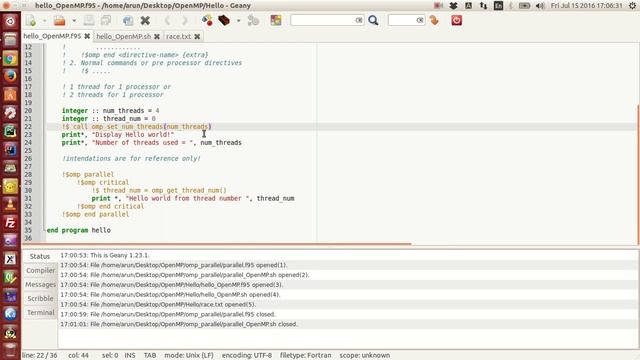640x360 pixels.
Task: Select the 'race.txt opened(5).' status message
Action: (158, 304)
